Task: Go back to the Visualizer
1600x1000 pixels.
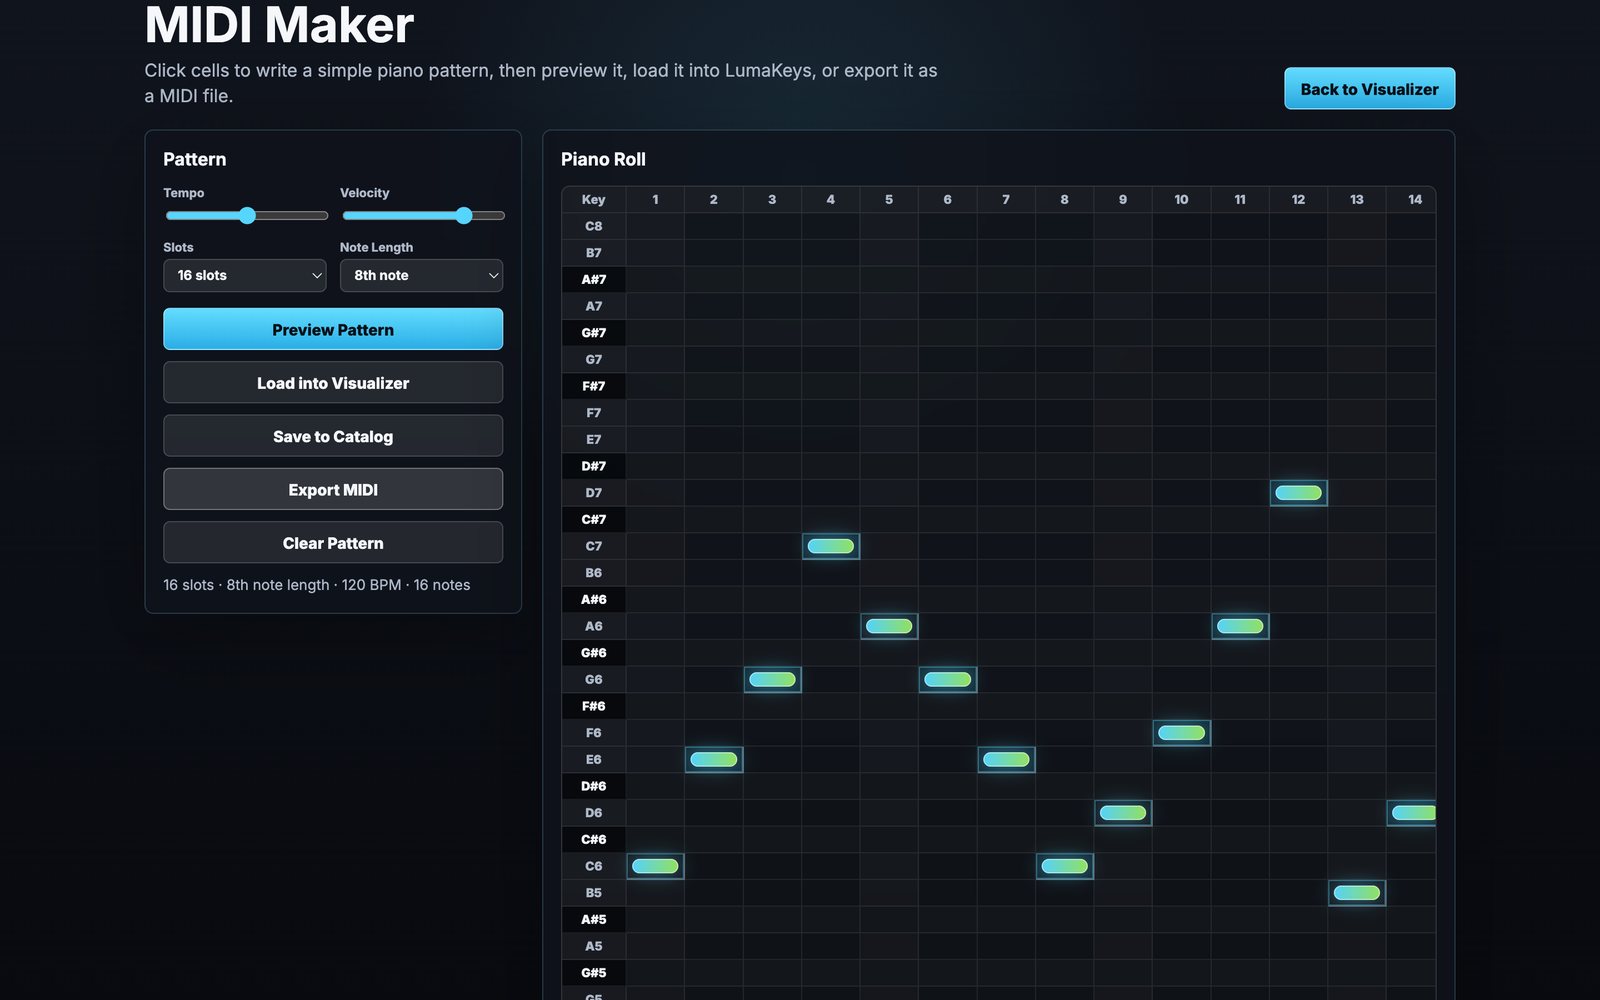Action: 1369,89
